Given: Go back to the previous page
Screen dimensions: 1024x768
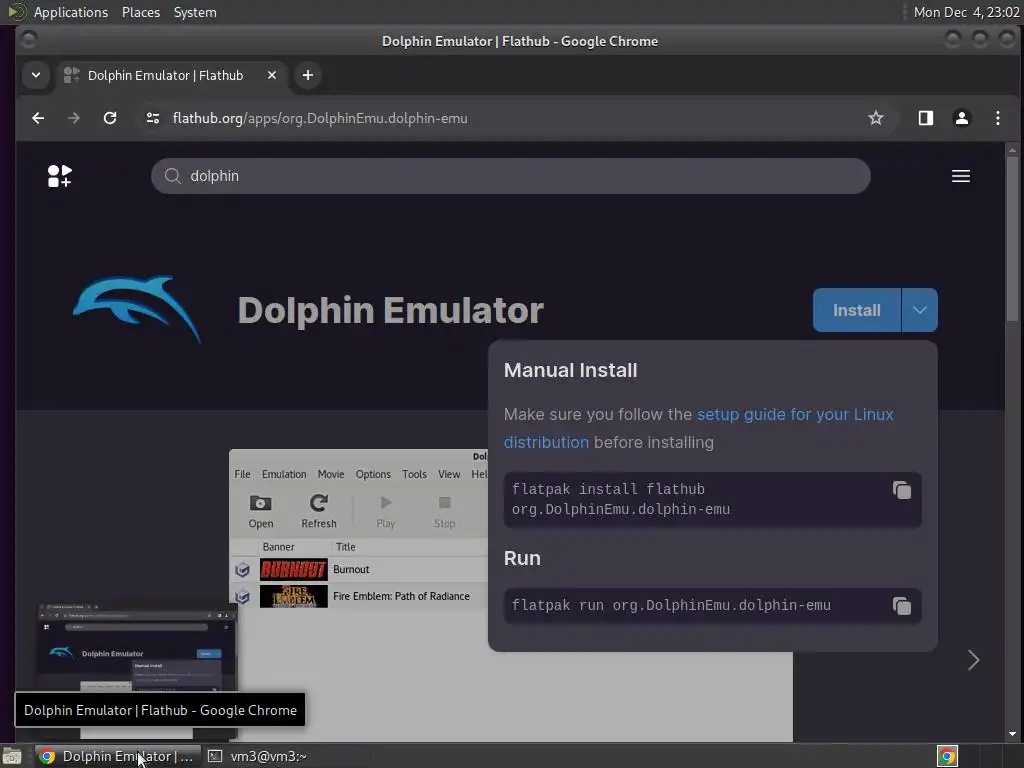Looking at the screenshot, I should point(38,118).
